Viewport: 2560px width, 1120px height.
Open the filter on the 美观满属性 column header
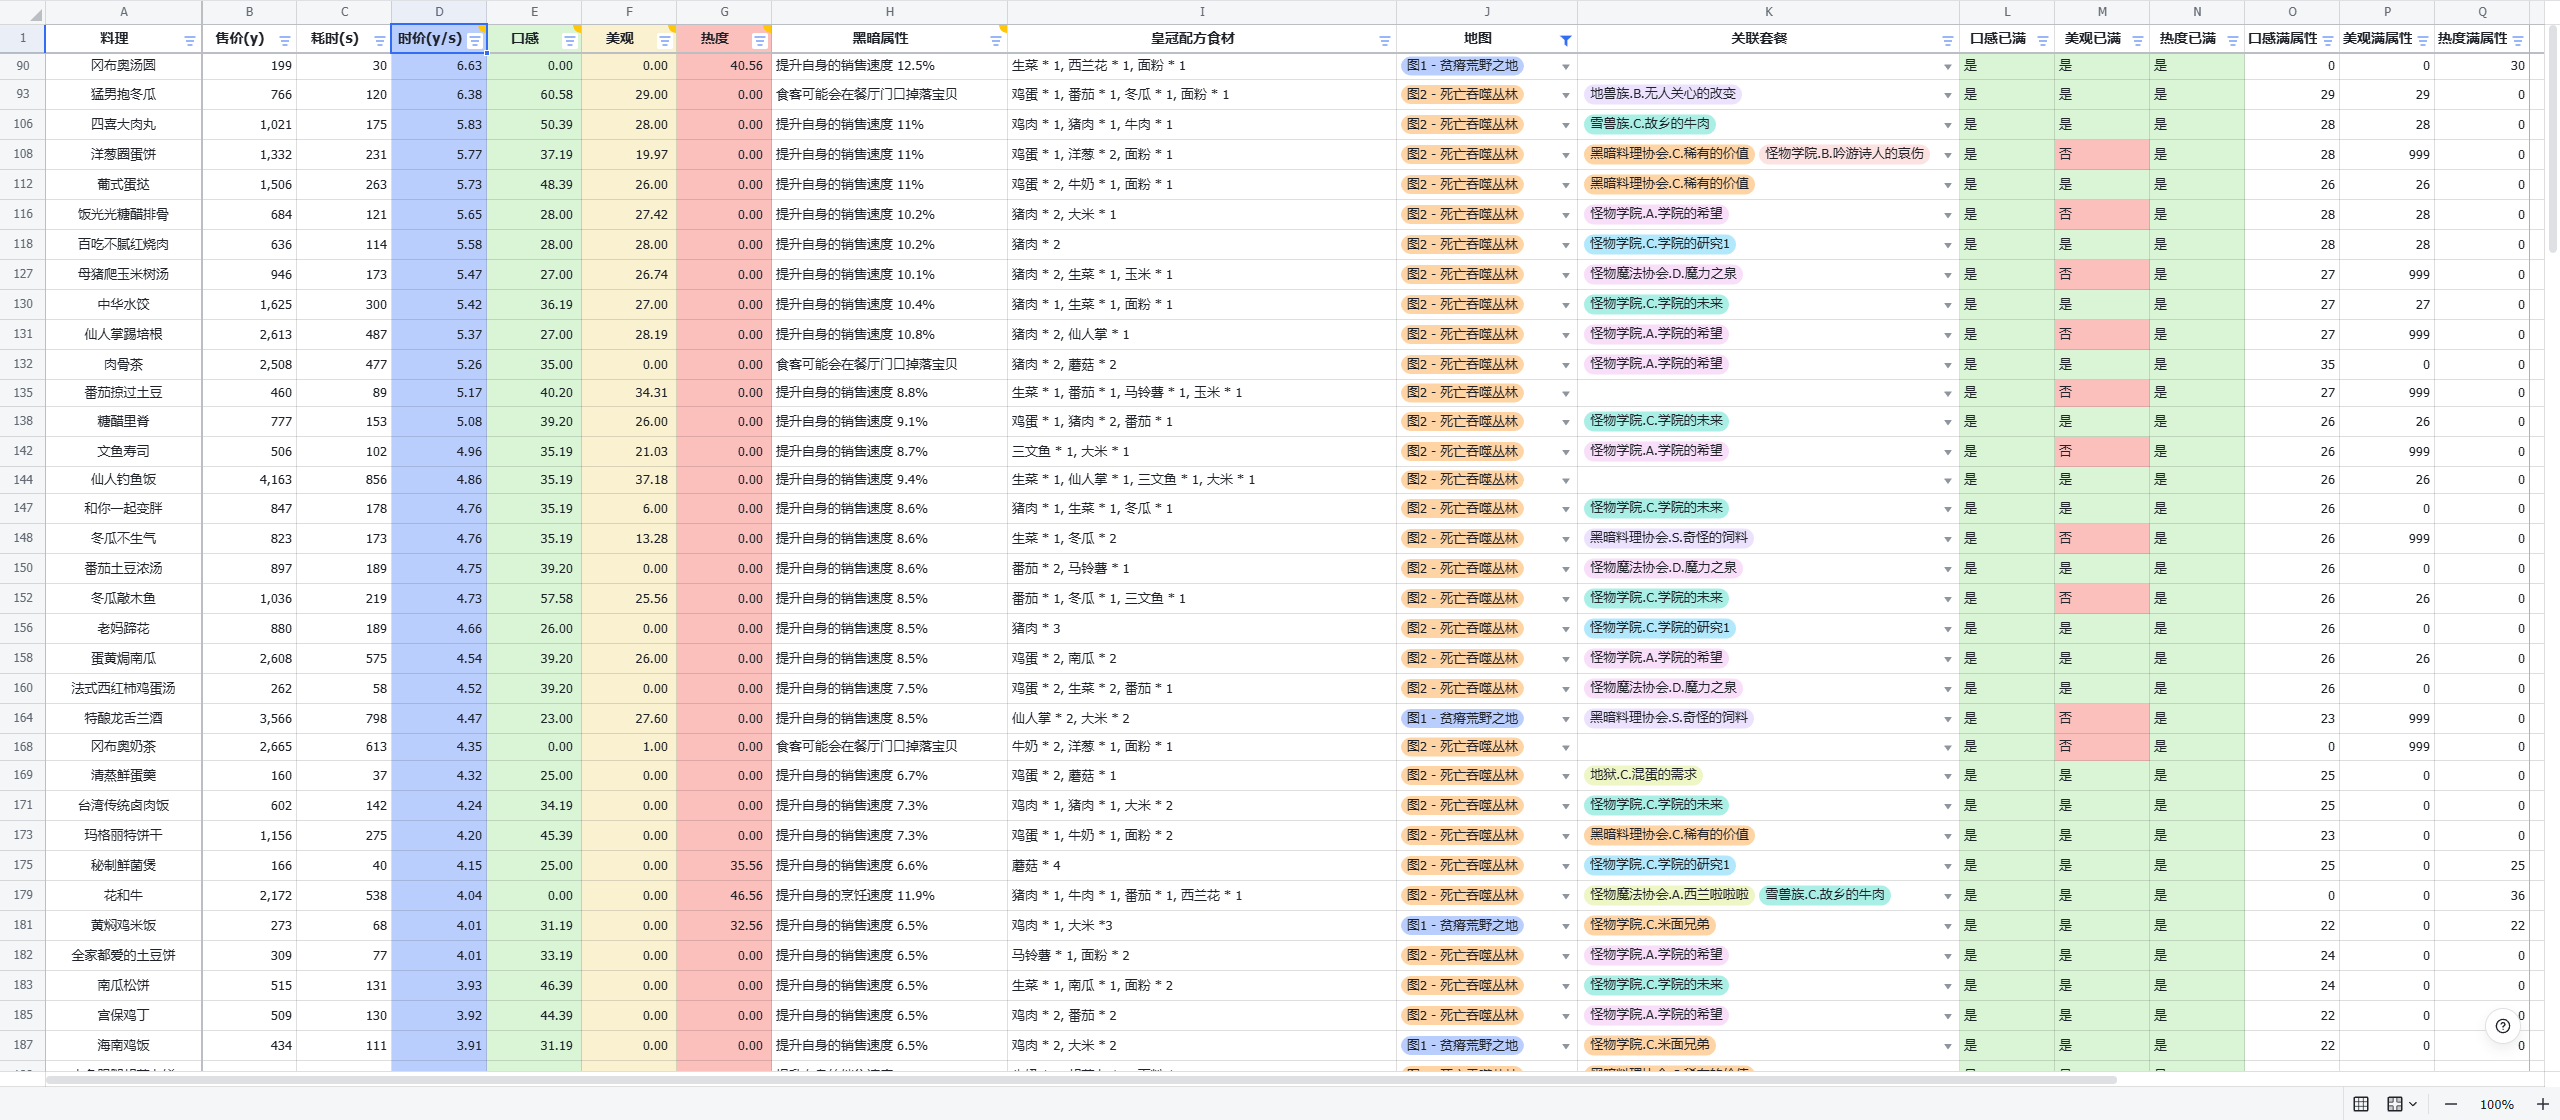[x=2423, y=41]
